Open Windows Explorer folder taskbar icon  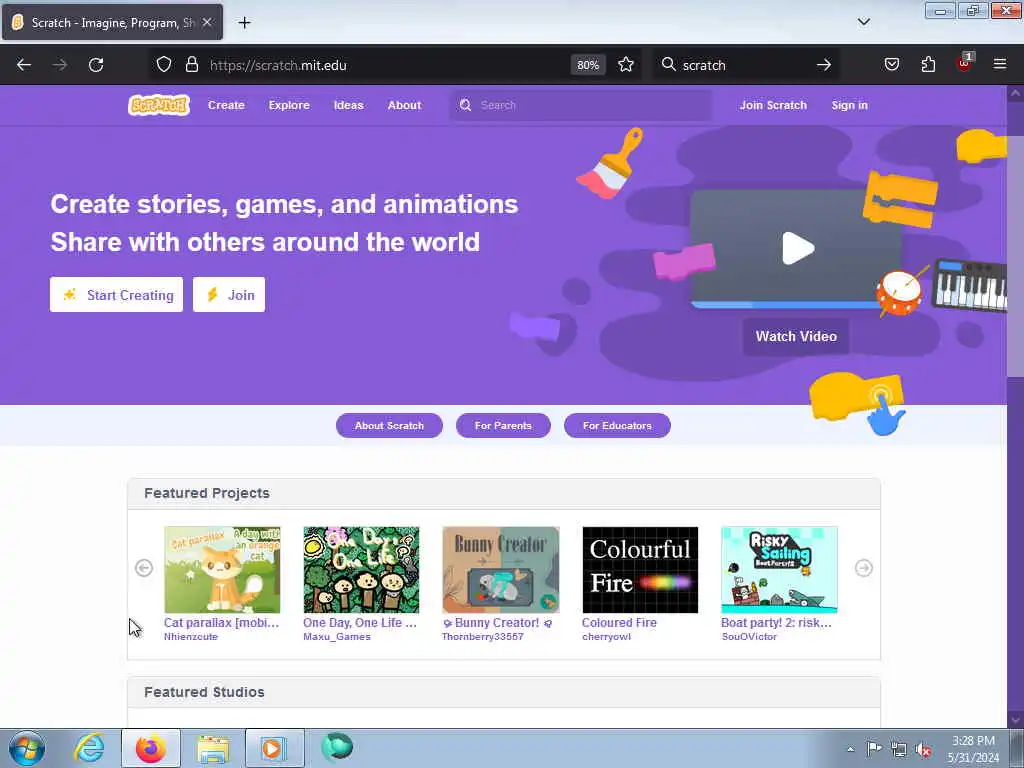point(213,748)
